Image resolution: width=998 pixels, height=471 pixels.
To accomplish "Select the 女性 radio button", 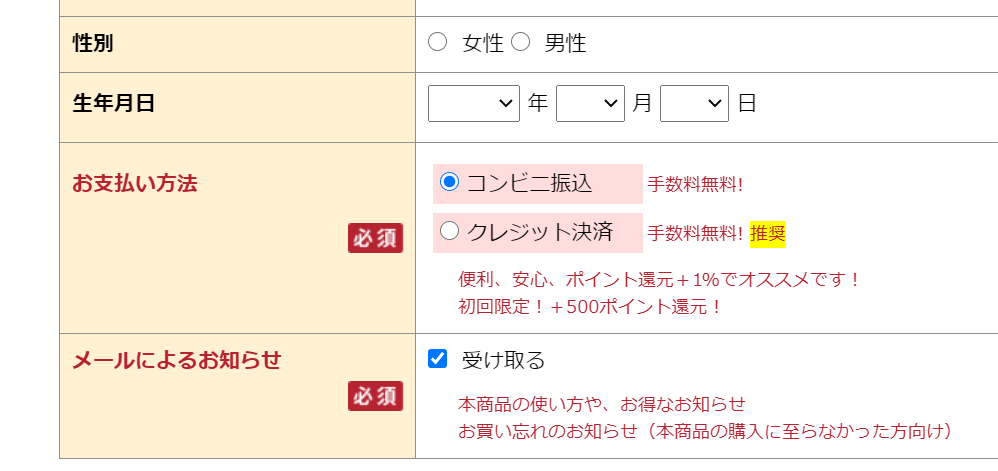I will click(437, 43).
